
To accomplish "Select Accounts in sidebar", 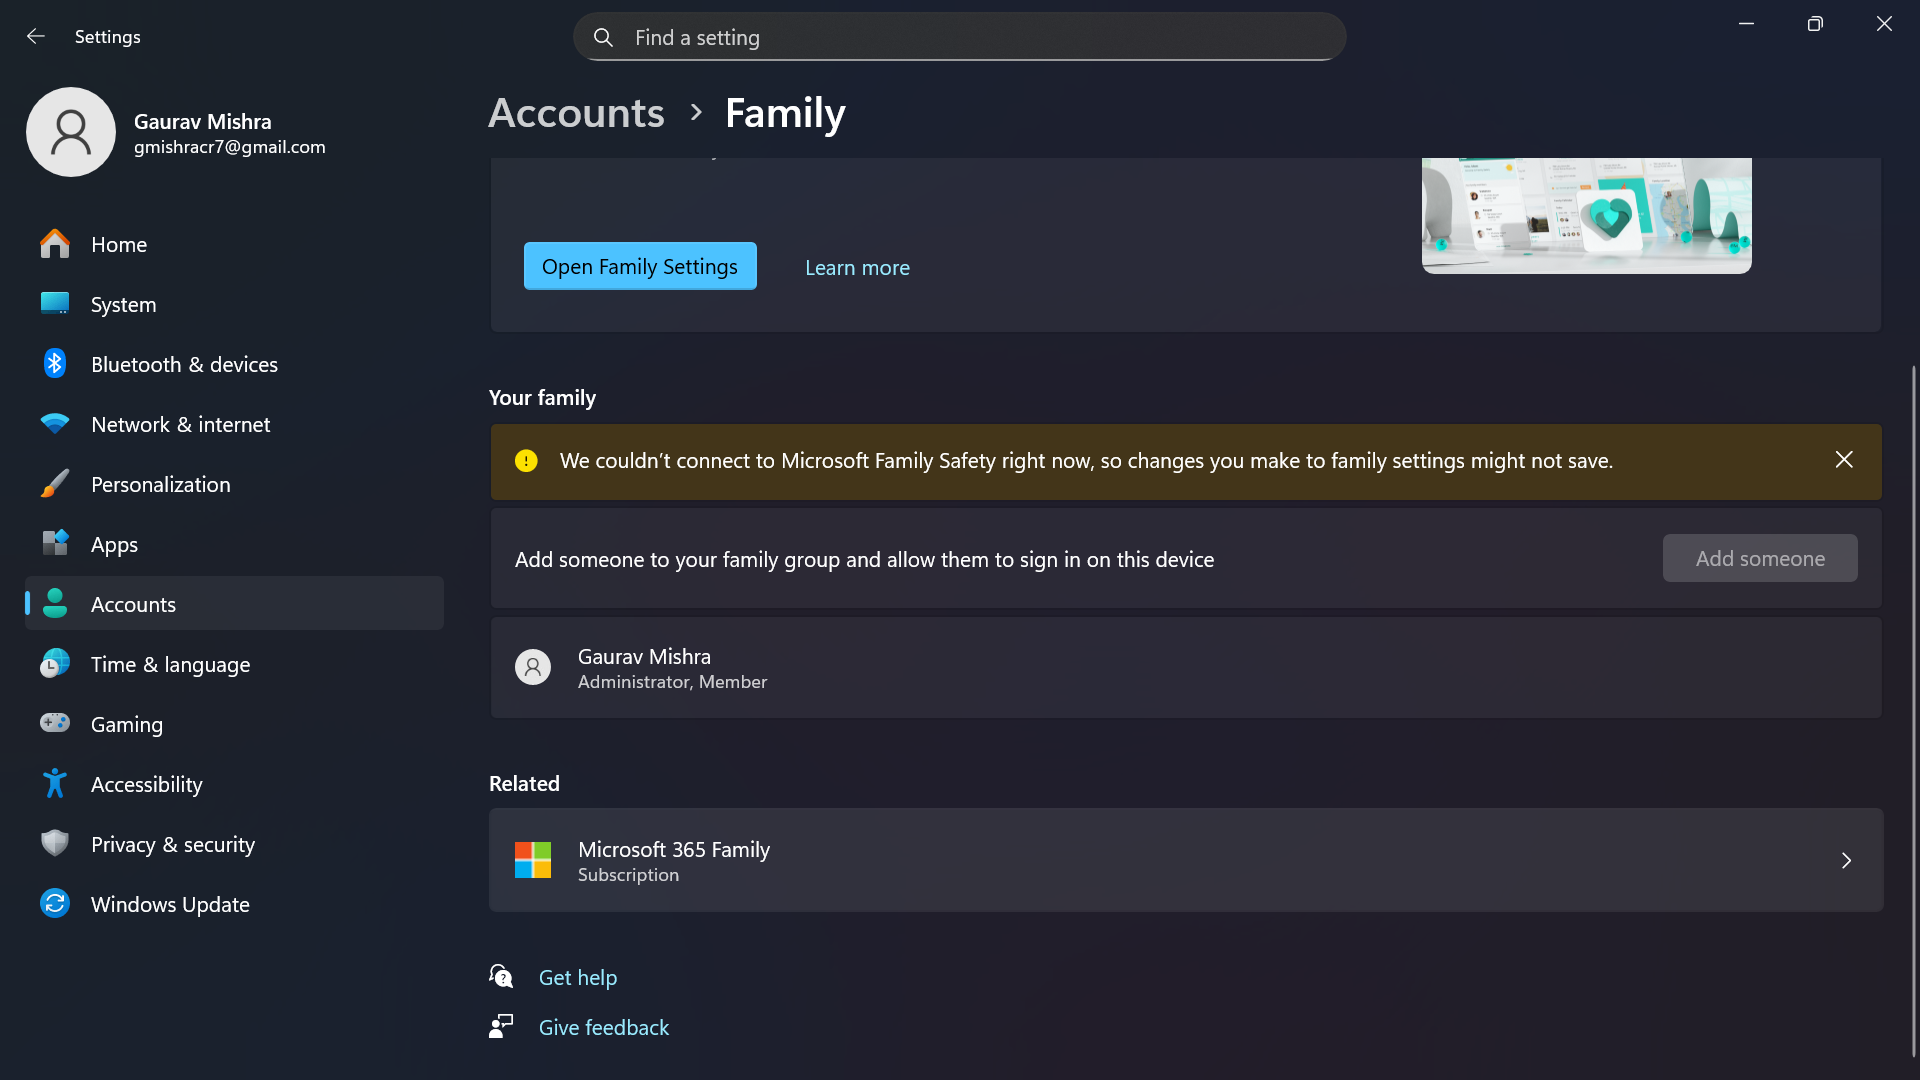I will click(x=234, y=604).
